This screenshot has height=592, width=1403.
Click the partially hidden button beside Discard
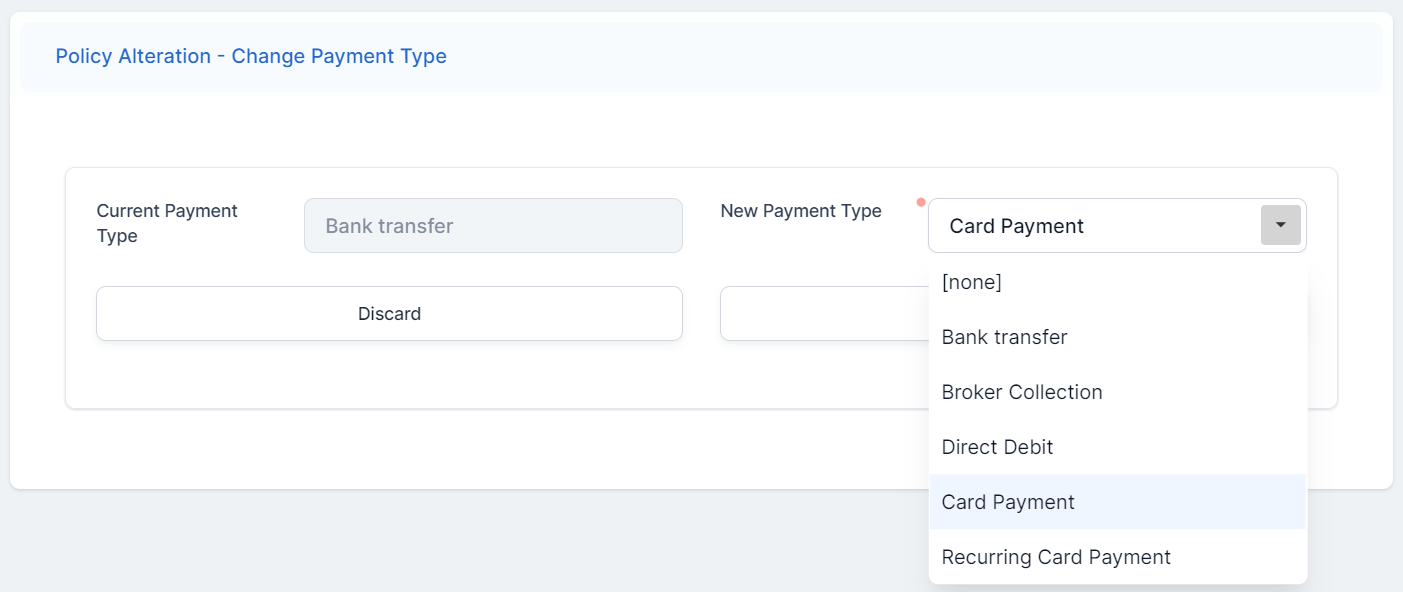point(822,314)
